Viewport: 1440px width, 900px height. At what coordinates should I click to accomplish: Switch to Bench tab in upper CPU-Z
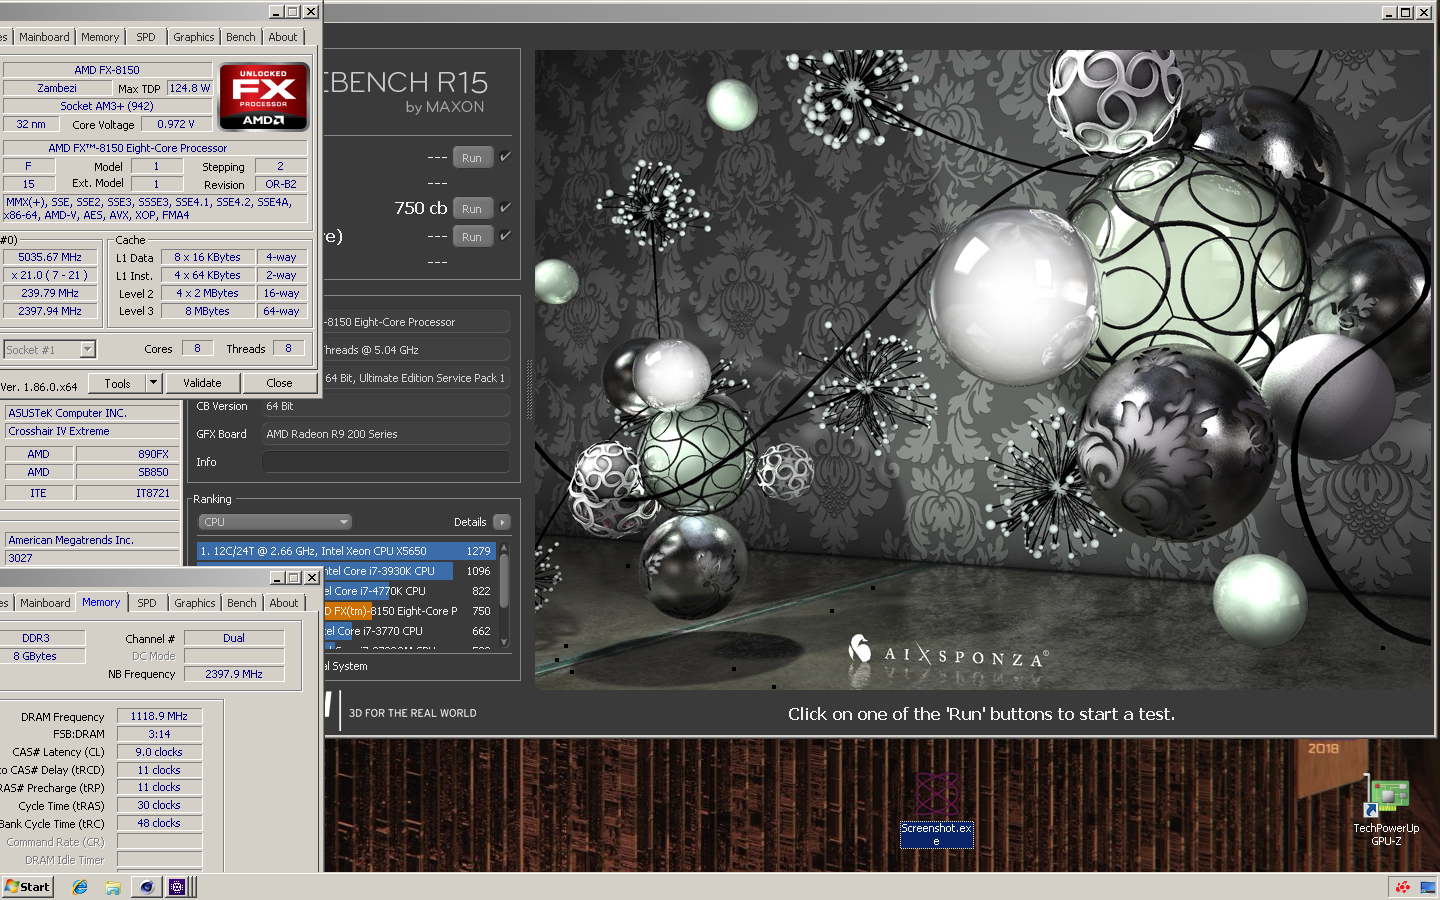point(241,37)
